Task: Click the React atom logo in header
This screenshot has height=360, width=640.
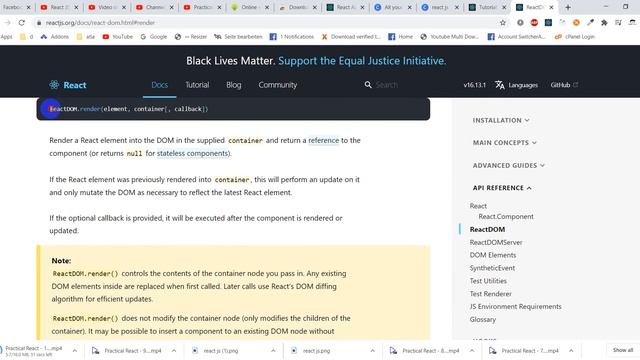Action: 54,84
